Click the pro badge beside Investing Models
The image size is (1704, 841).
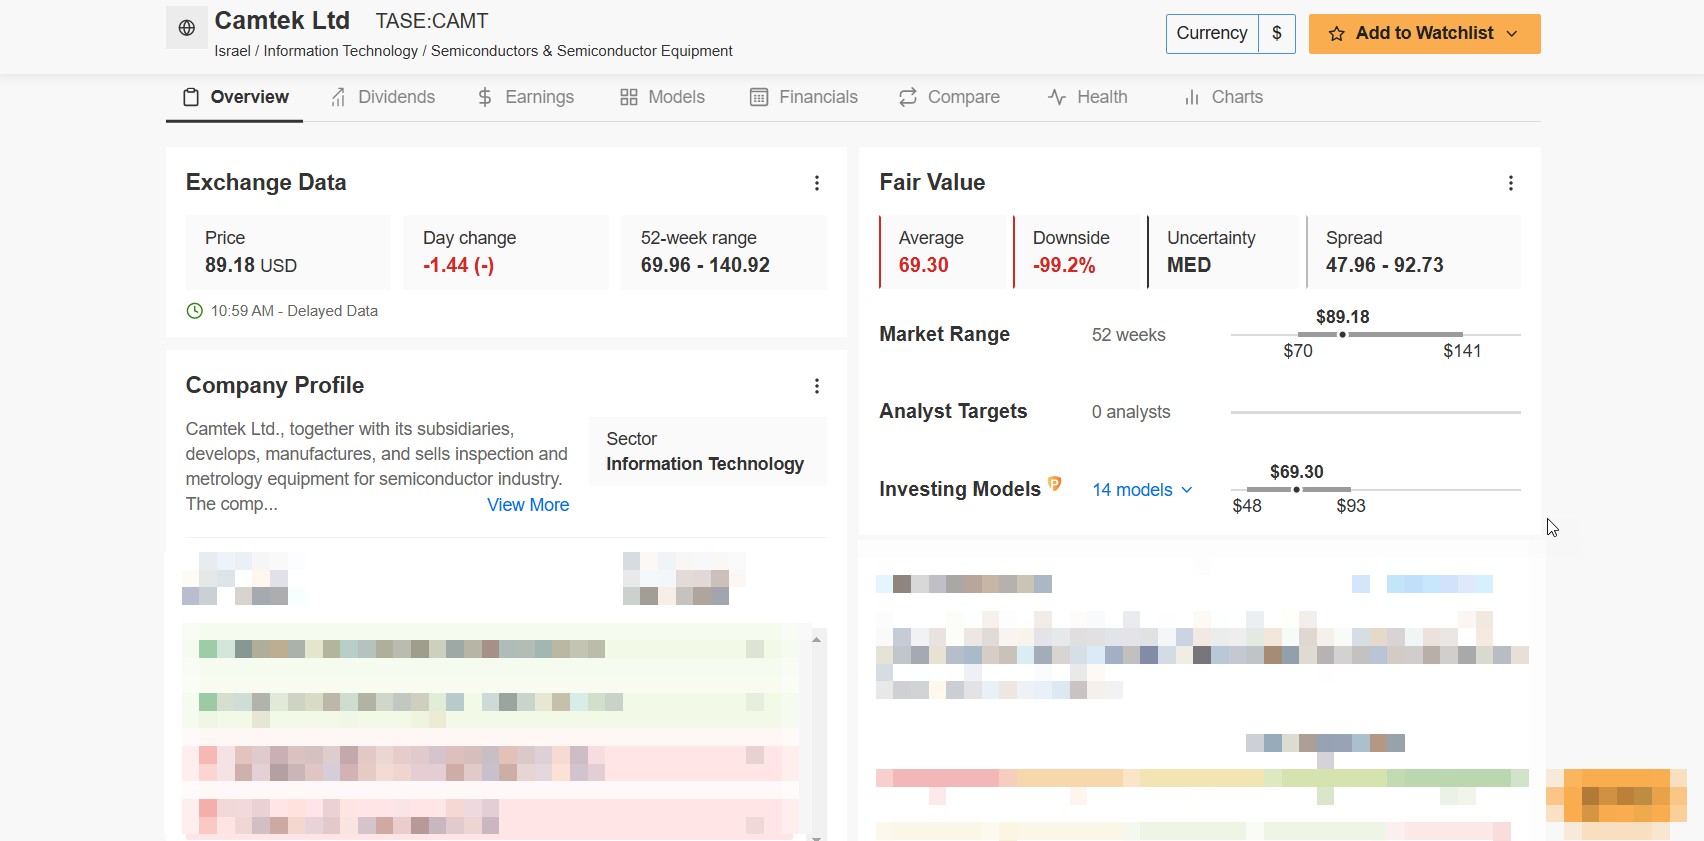tap(1055, 485)
